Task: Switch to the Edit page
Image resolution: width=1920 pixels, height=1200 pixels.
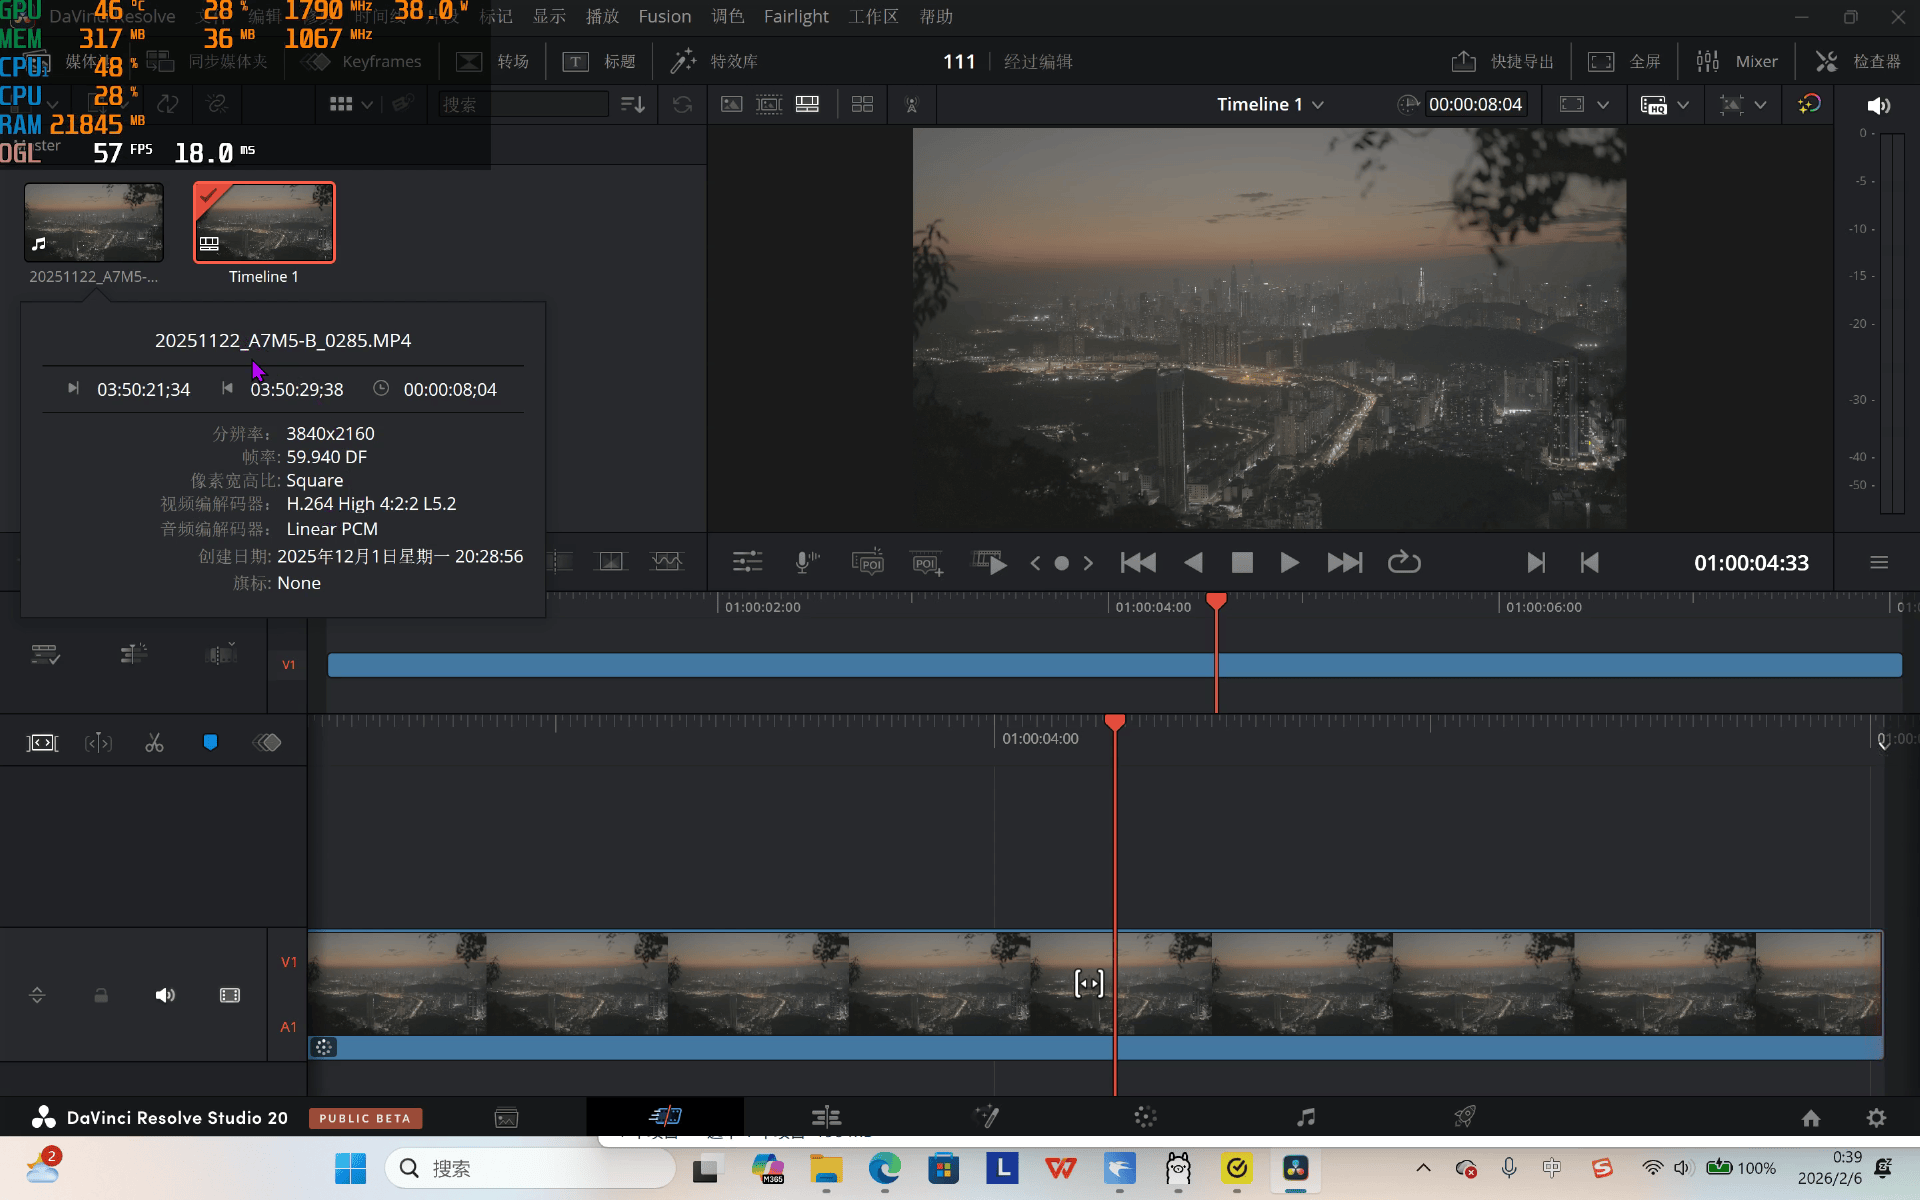Action: coord(826,1117)
